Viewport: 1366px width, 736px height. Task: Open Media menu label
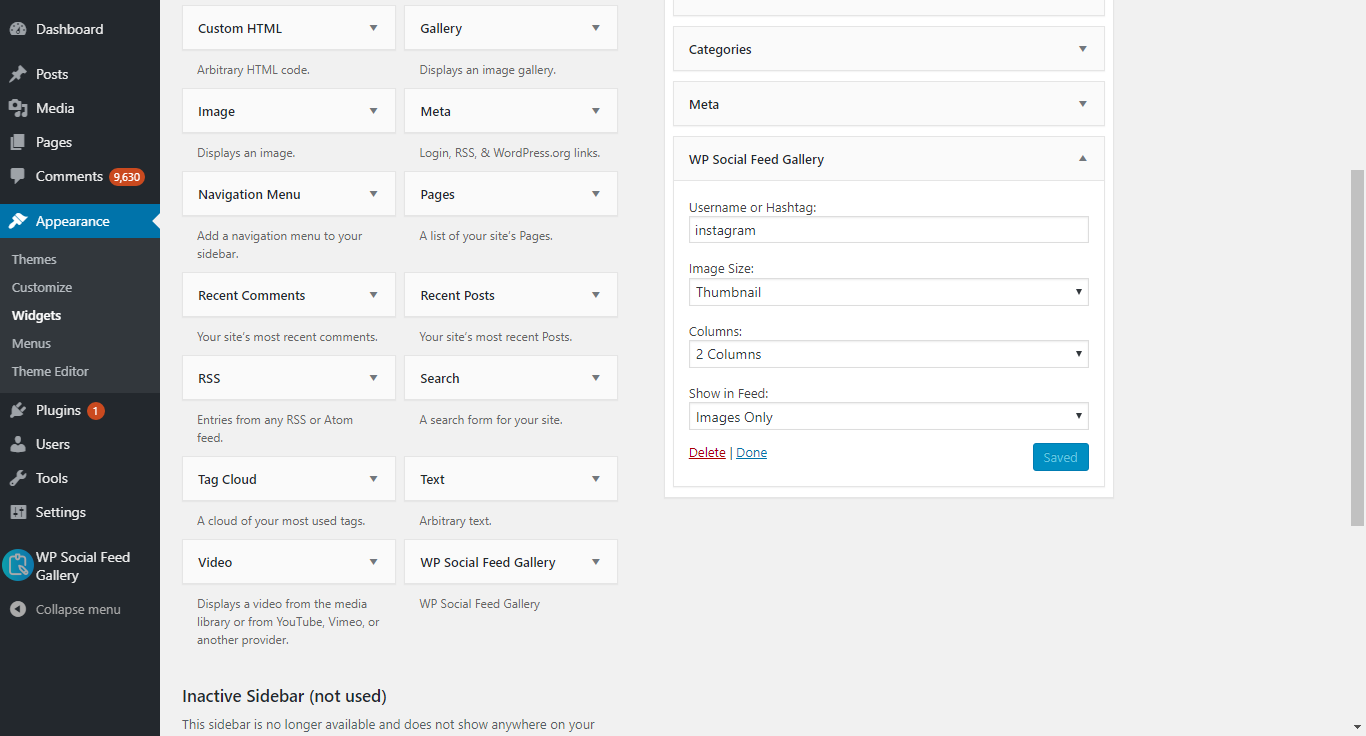click(55, 108)
